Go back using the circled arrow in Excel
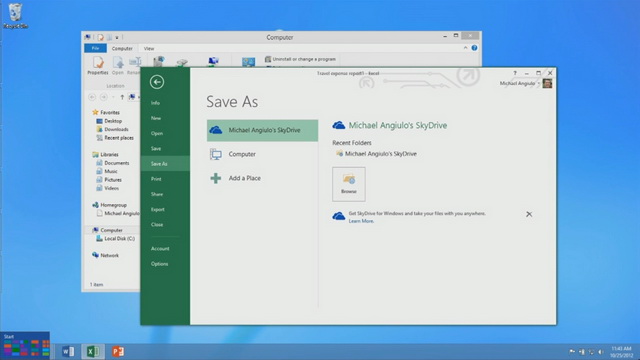This screenshot has width=640, height=360. (157, 82)
